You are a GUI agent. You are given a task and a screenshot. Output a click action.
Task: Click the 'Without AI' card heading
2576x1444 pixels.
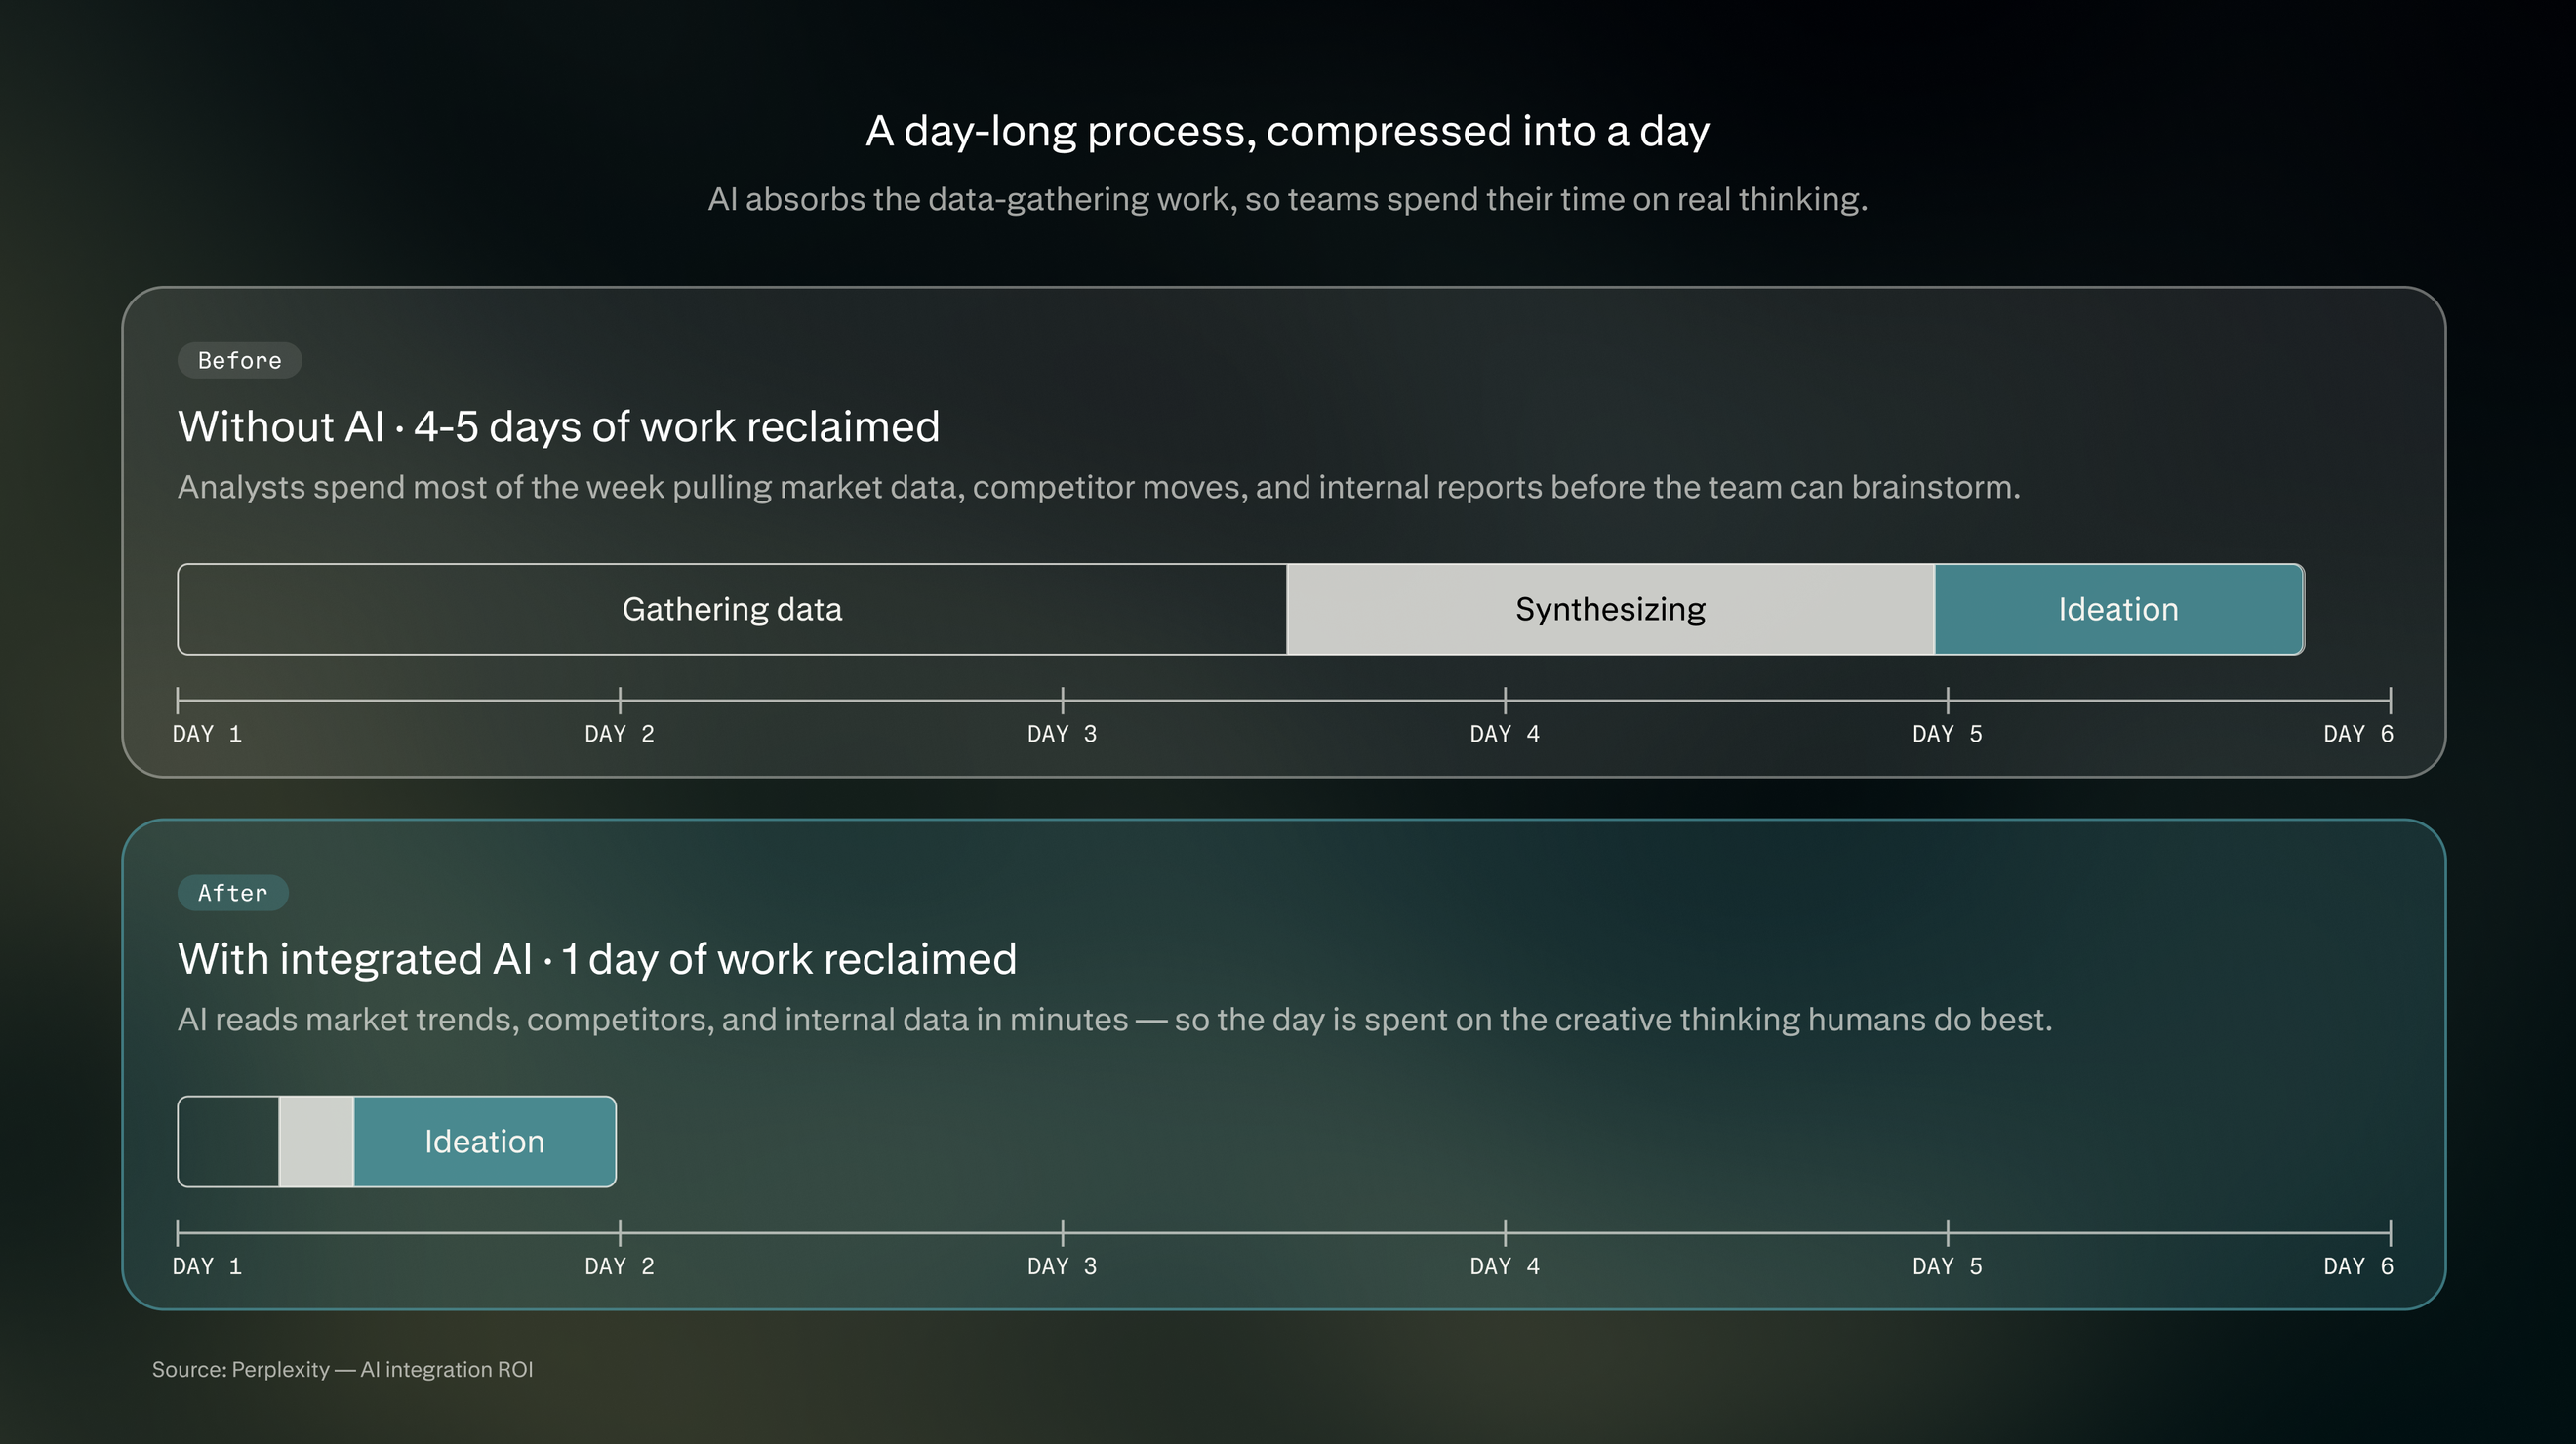559,427
